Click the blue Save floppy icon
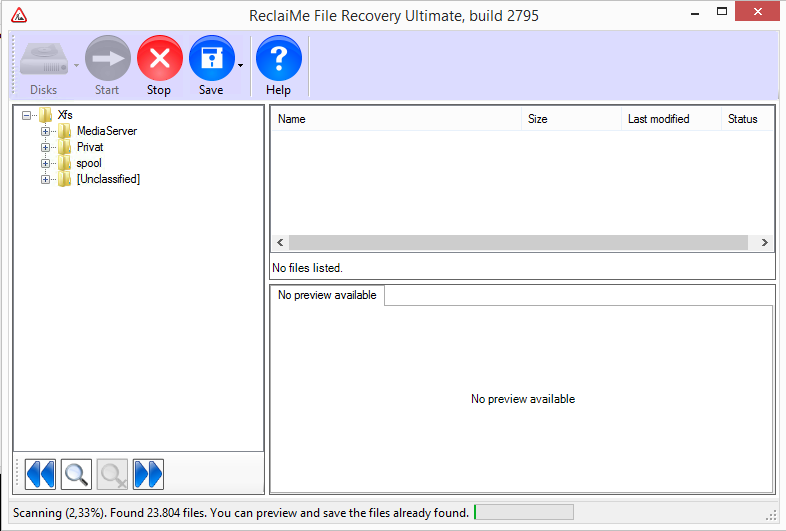 click(x=212, y=58)
